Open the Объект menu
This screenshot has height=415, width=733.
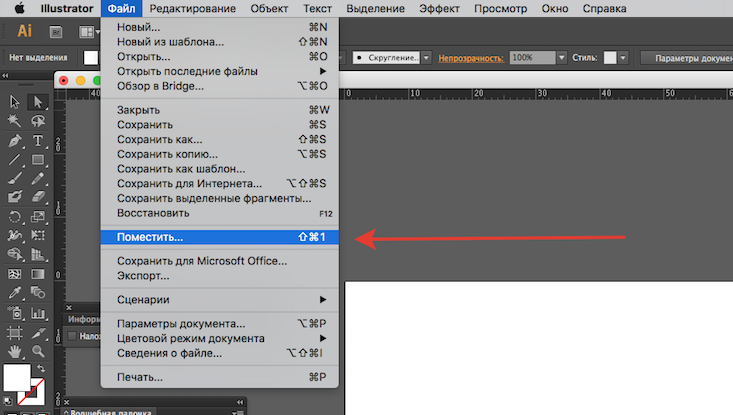tap(269, 8)
